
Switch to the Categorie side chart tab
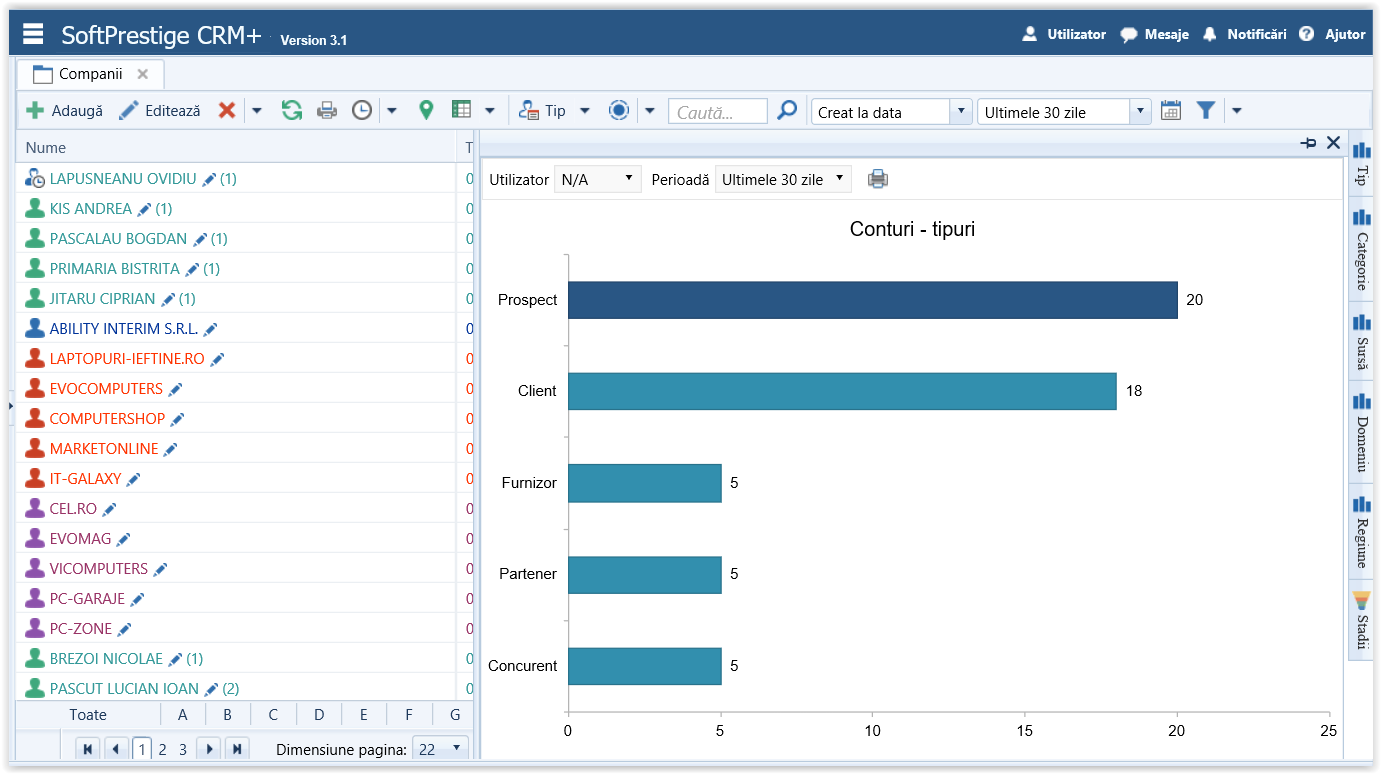tap(1361, 250)
